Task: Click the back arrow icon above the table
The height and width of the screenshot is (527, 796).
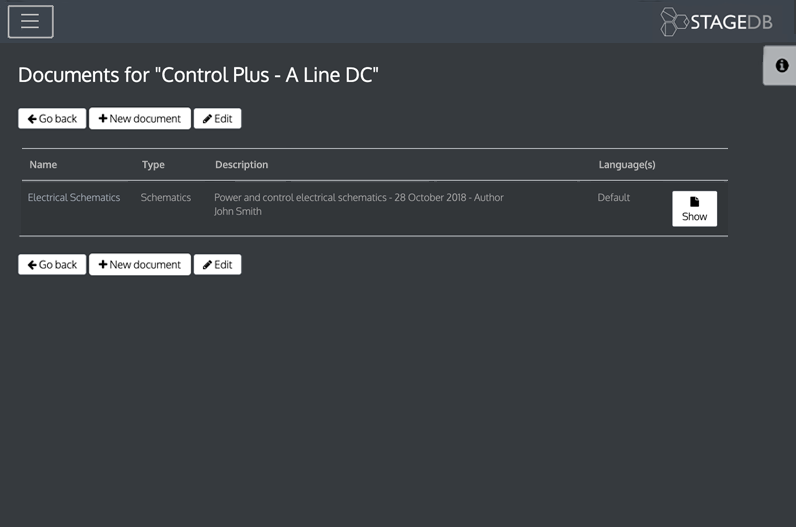Action: (32, 119)
